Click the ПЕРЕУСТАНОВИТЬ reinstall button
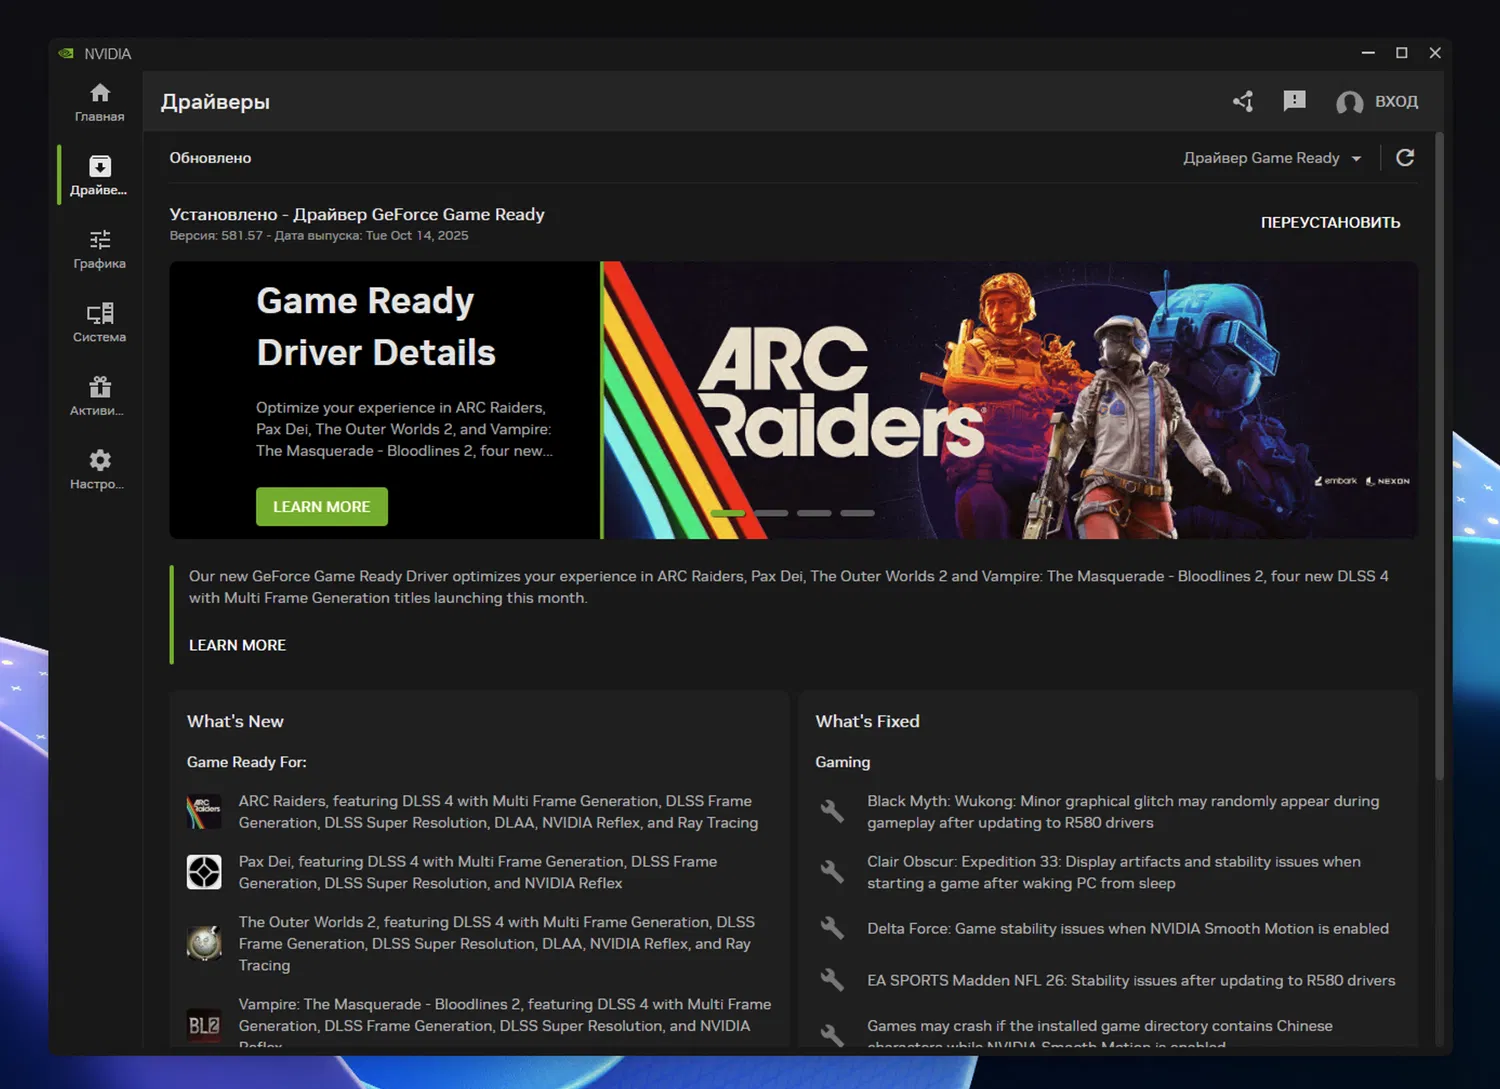This screenshot has width=1500, height=1089. click(1330, 222)
